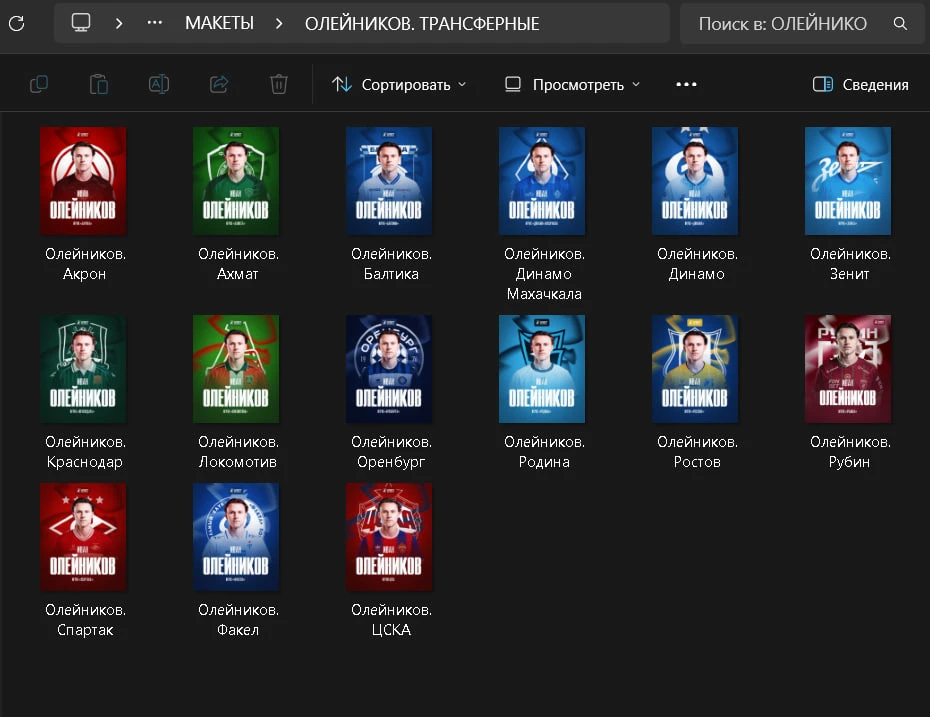Click the rename icon in toolbar
930x717 pixels.
(x=159, y=84)
